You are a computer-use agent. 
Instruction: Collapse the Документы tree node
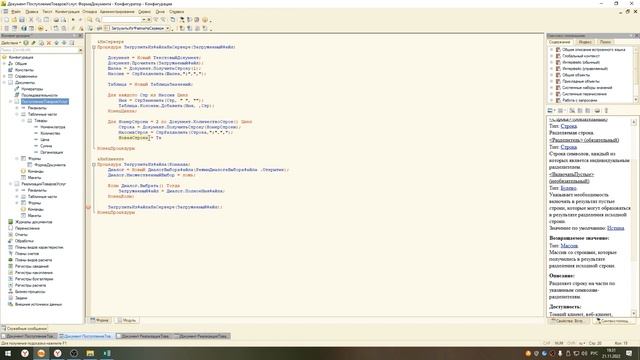point(4,82)
